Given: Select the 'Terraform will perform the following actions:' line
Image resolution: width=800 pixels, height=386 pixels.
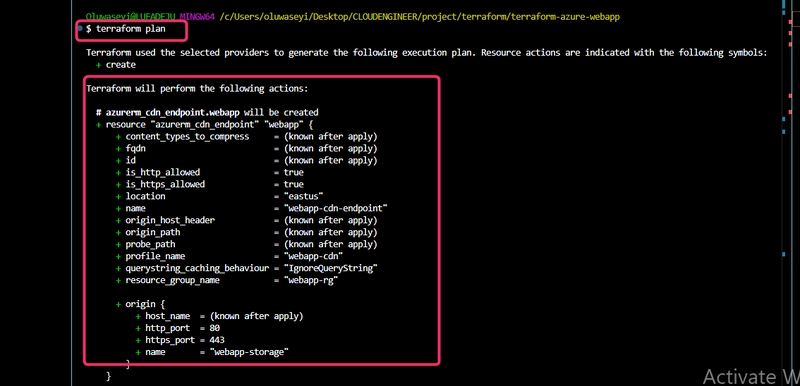Looking at the screenshot, I should (197, 89).
